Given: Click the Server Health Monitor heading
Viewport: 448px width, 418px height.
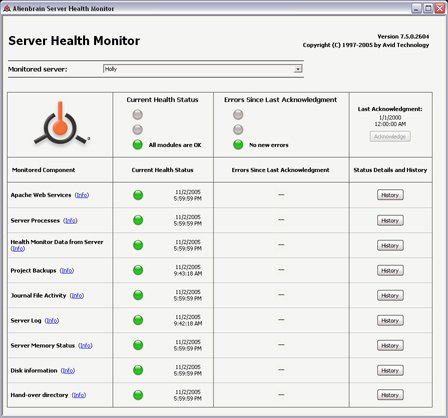Looking at the screenshot, I should point(74,41).
